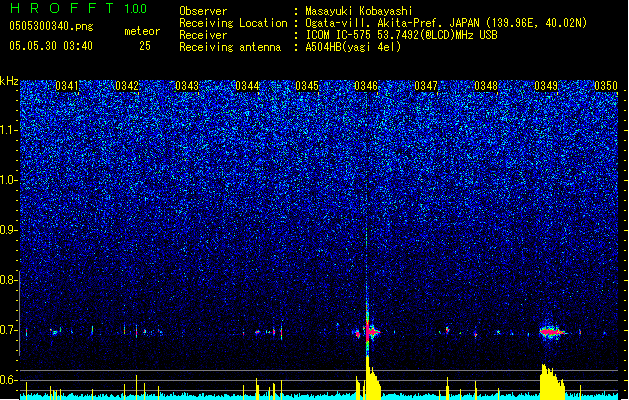629x400 pixels.
Task: Click the 0346 time marker
Action: click(x=366, y=86)
